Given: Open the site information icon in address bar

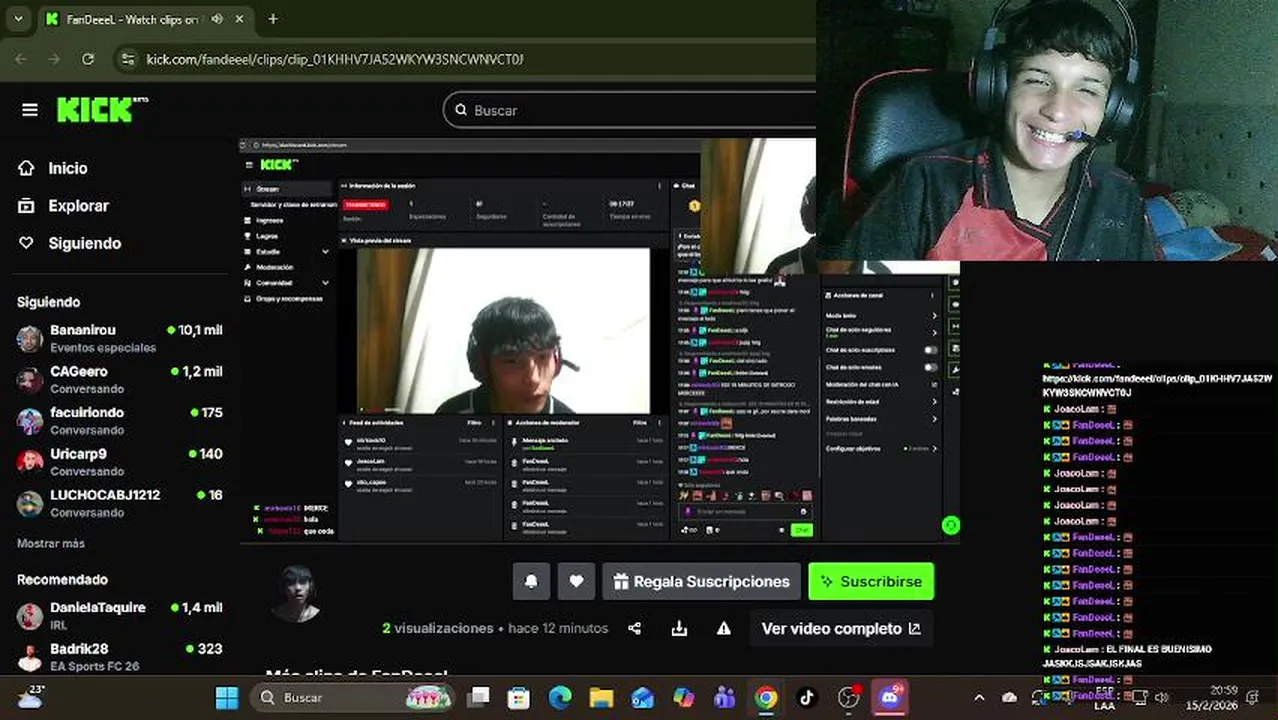Looking at the screenshot, I should (126, 59).
